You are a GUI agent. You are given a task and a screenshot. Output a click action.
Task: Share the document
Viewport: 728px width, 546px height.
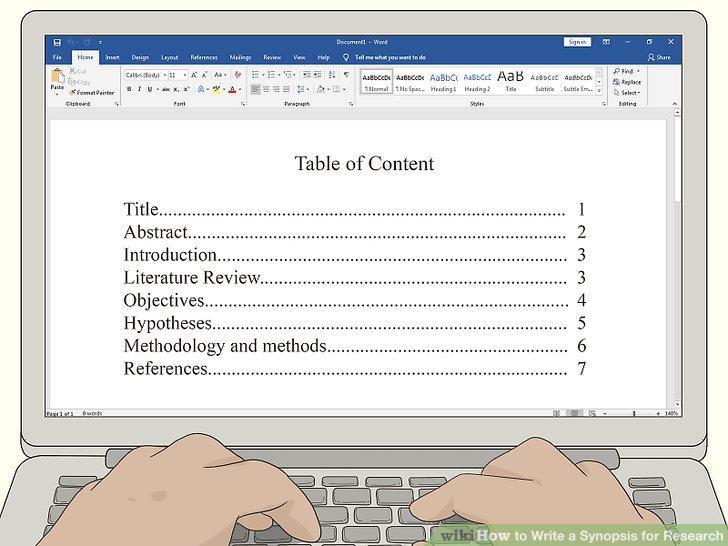[659, 57]
